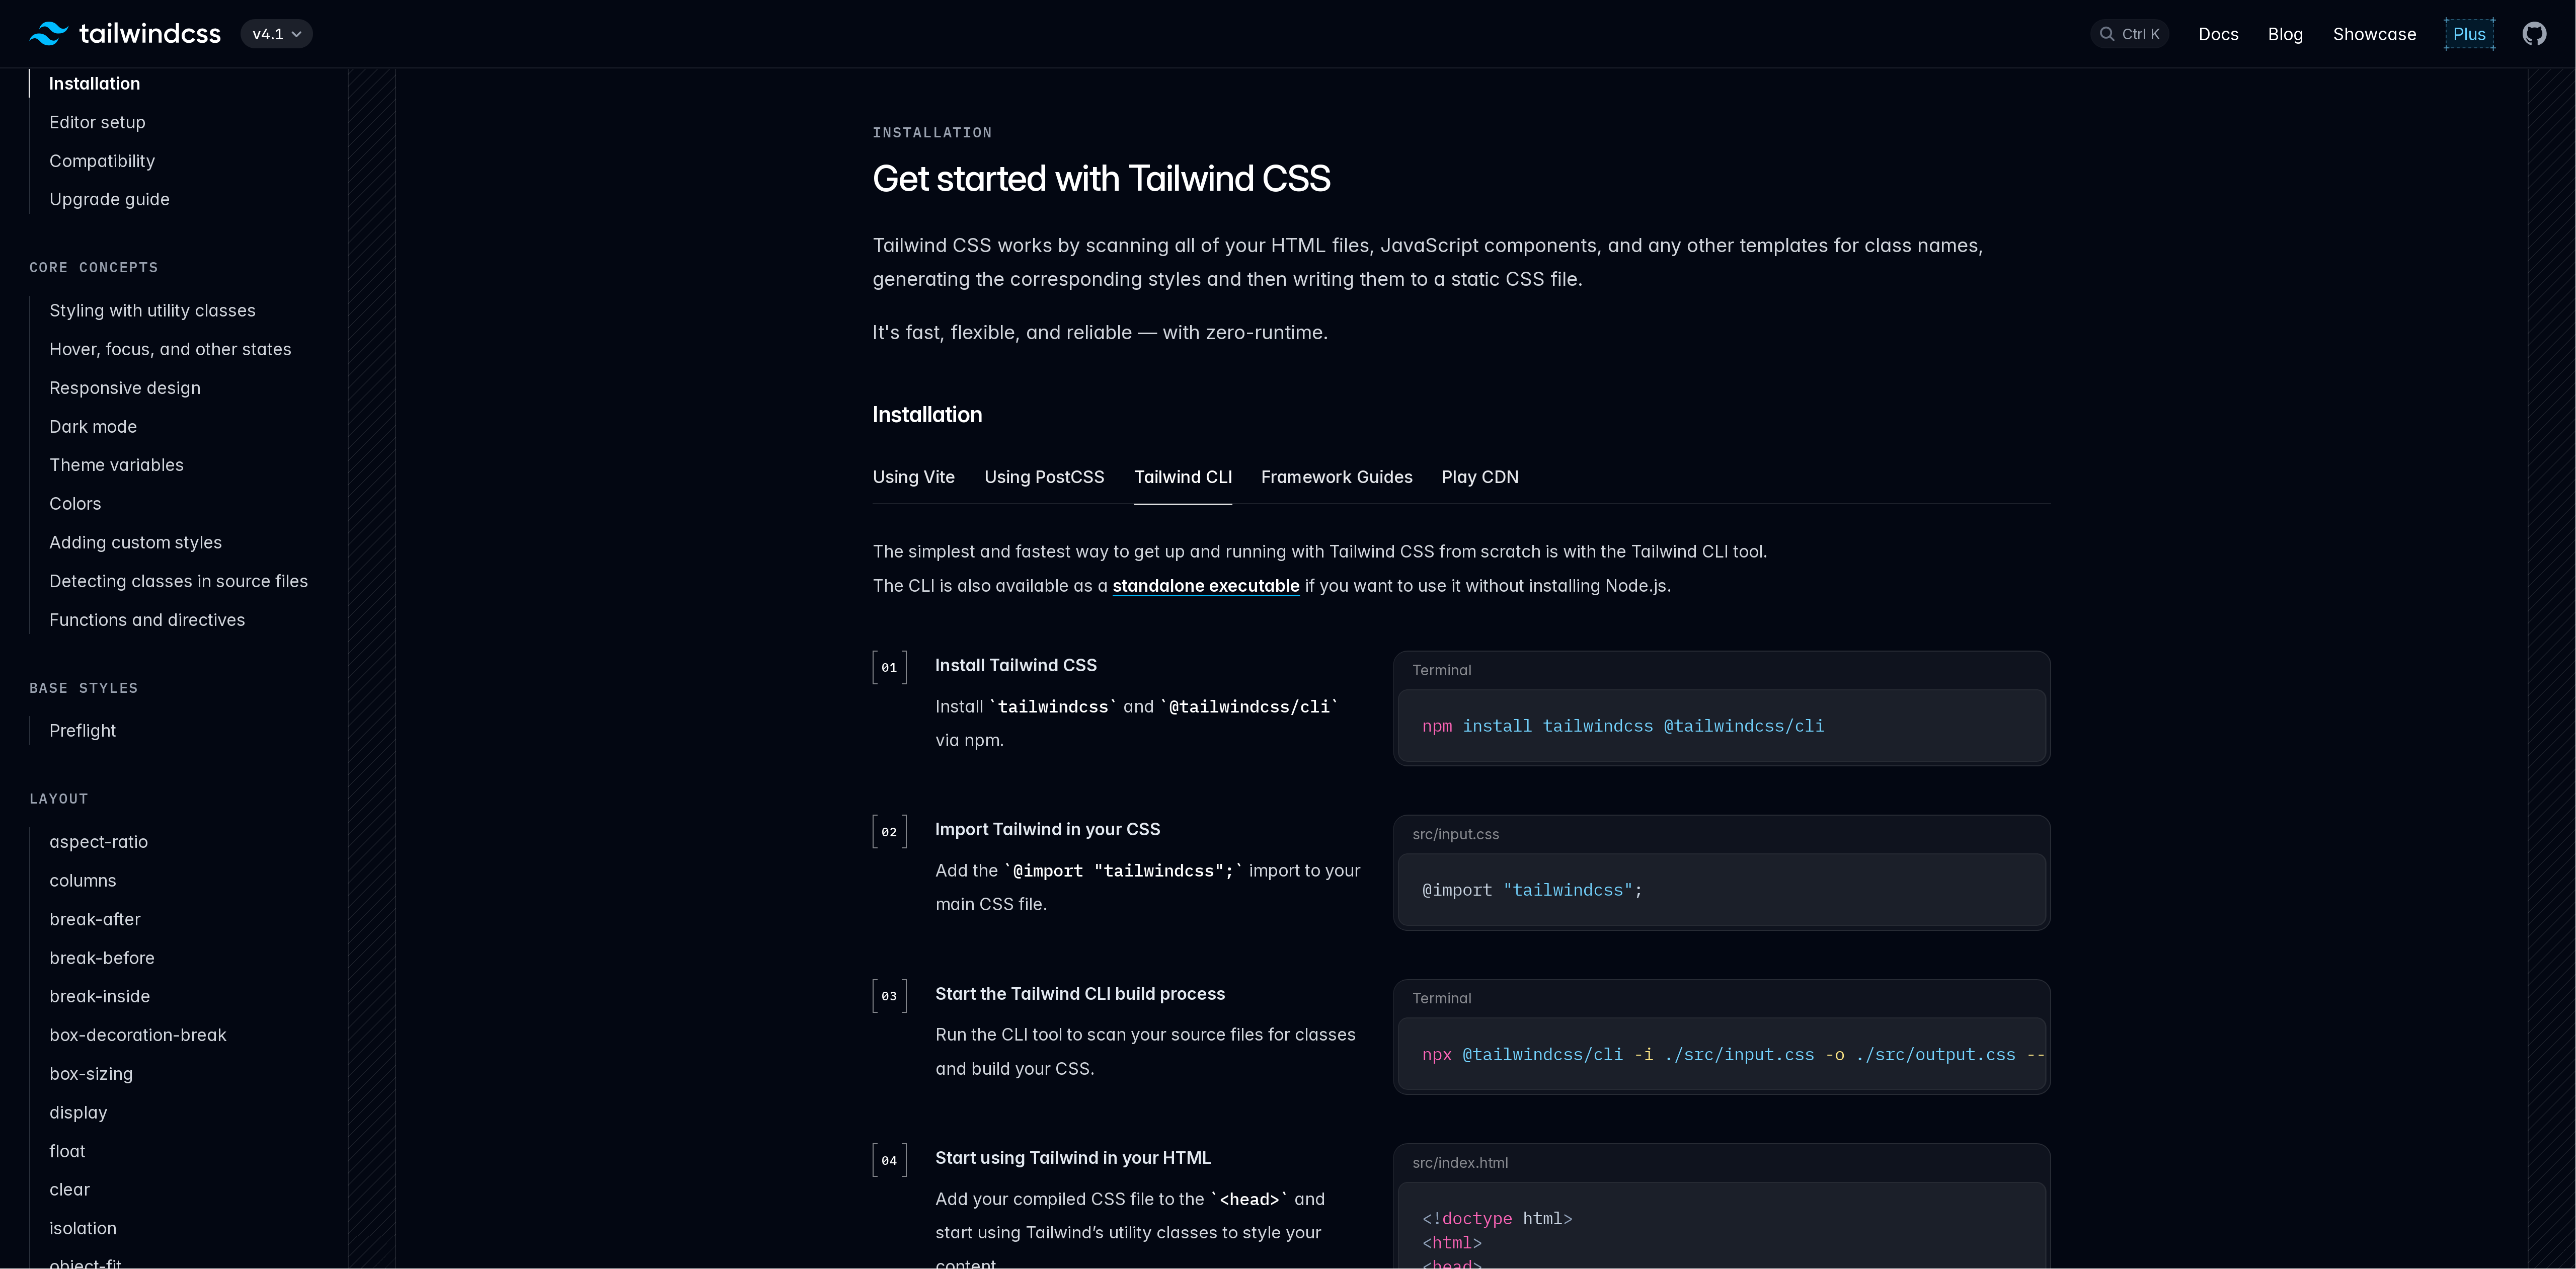The height and width of the screenshot is (1269, 2576).
Task: Open the Docs menu item
Action: point(2218,33)
